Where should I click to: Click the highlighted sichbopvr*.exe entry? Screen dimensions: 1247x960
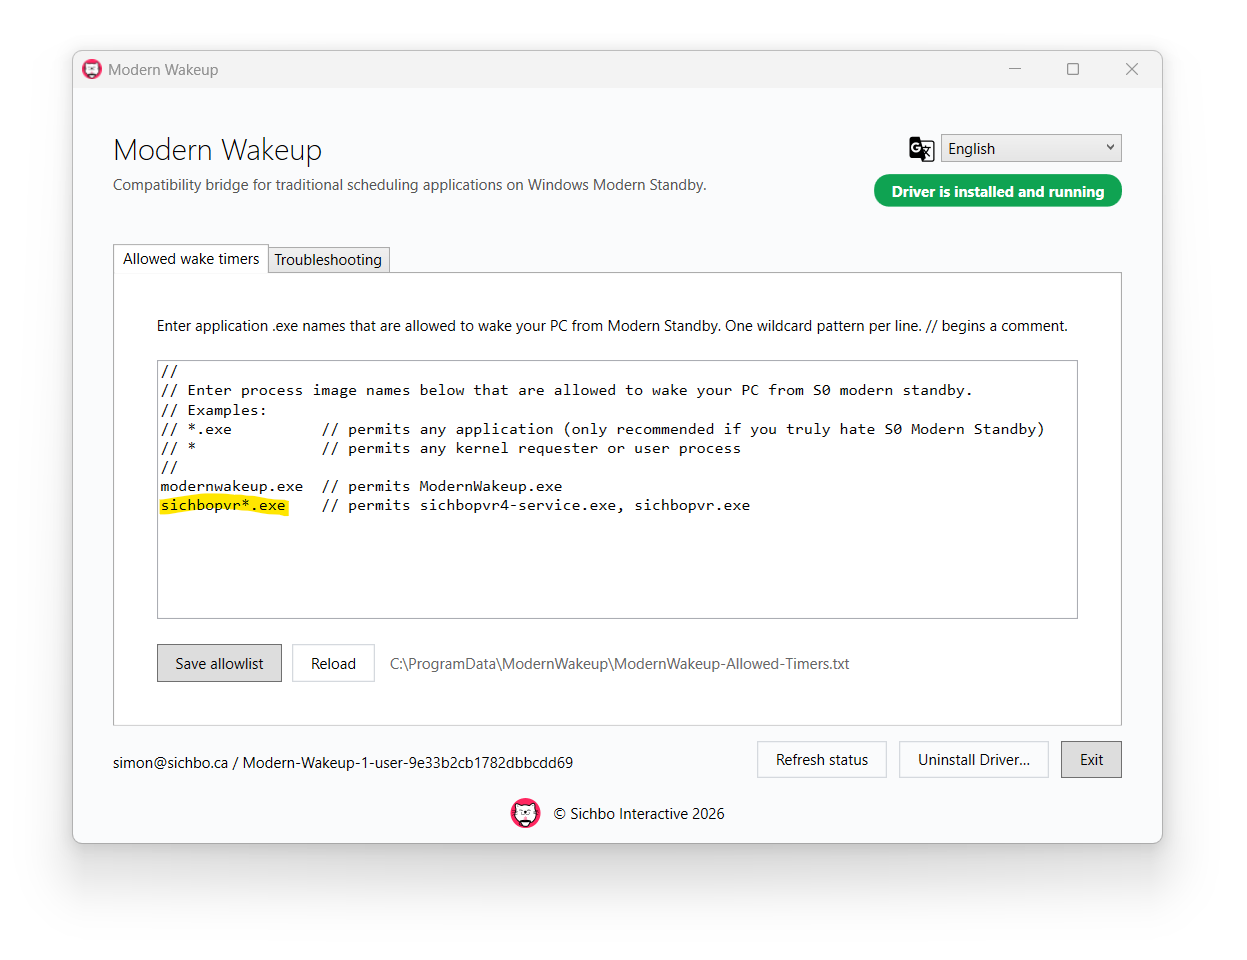point(224,505)
